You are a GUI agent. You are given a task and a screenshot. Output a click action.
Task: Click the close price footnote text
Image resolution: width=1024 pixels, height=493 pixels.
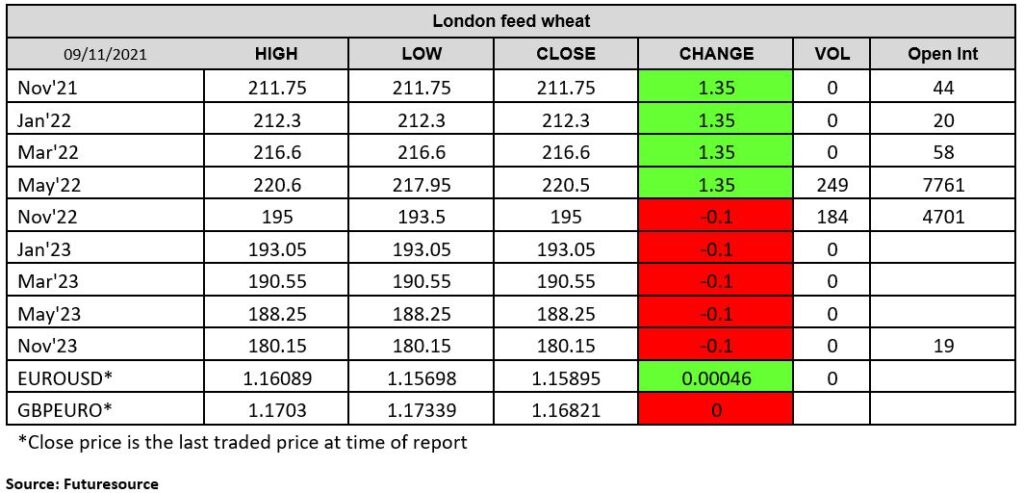[x=242, y=441]
